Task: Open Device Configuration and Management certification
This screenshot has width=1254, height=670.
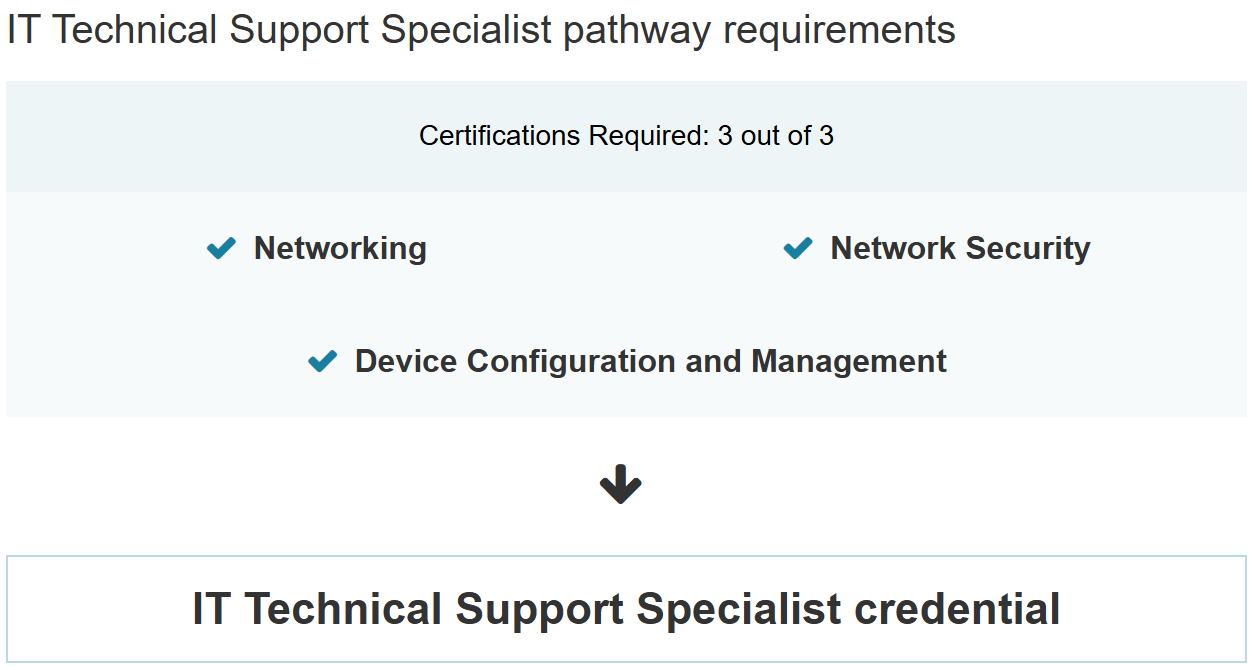Action: (650, 361)
